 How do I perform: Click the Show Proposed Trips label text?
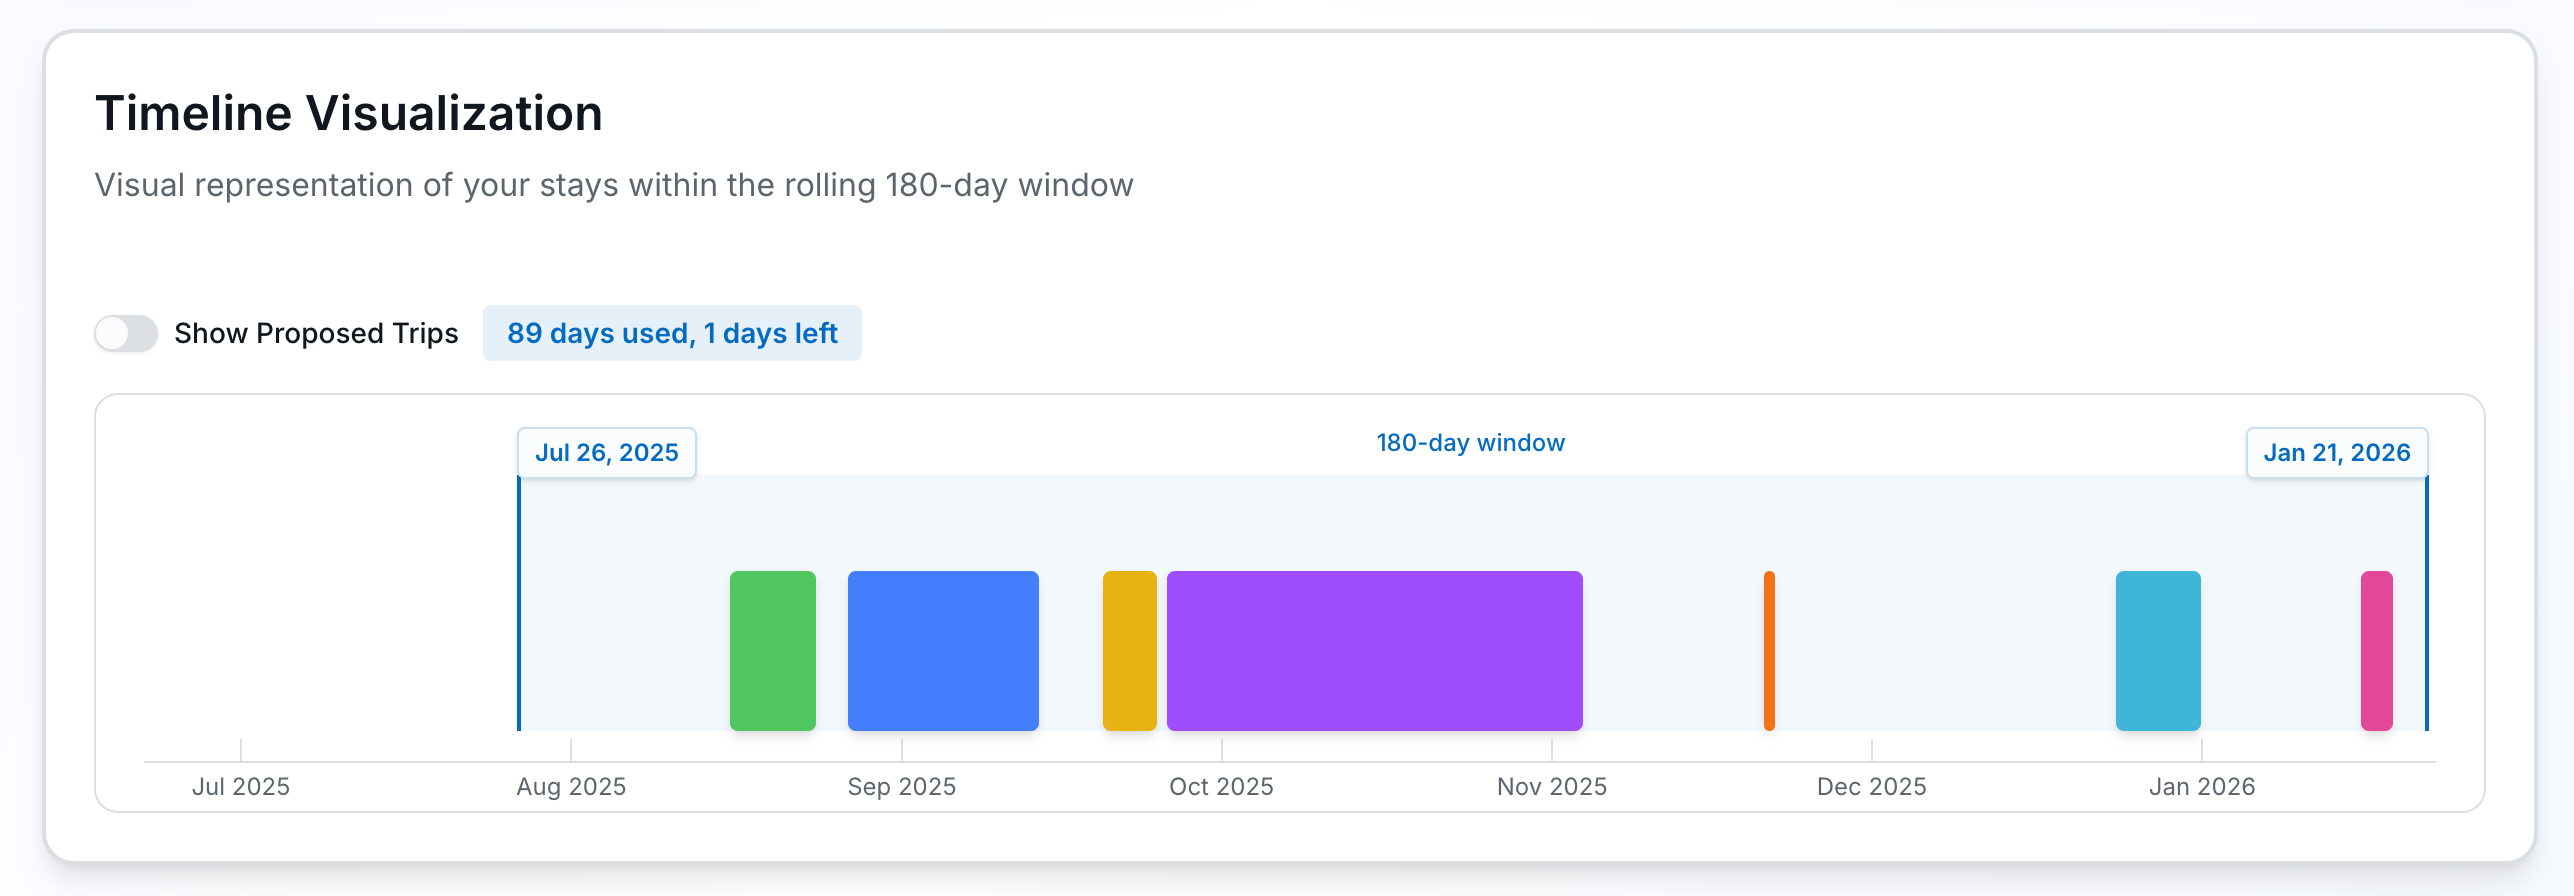(x=316, y=333)
